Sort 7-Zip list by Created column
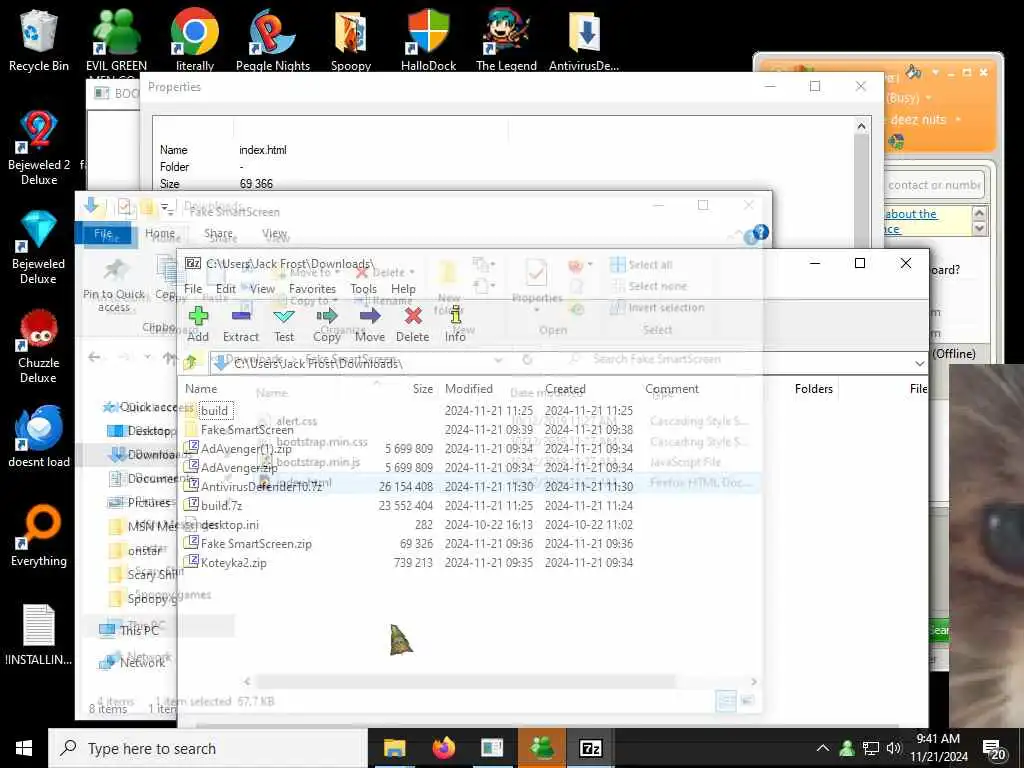The image size is (1024, 768). pos(566,389)
